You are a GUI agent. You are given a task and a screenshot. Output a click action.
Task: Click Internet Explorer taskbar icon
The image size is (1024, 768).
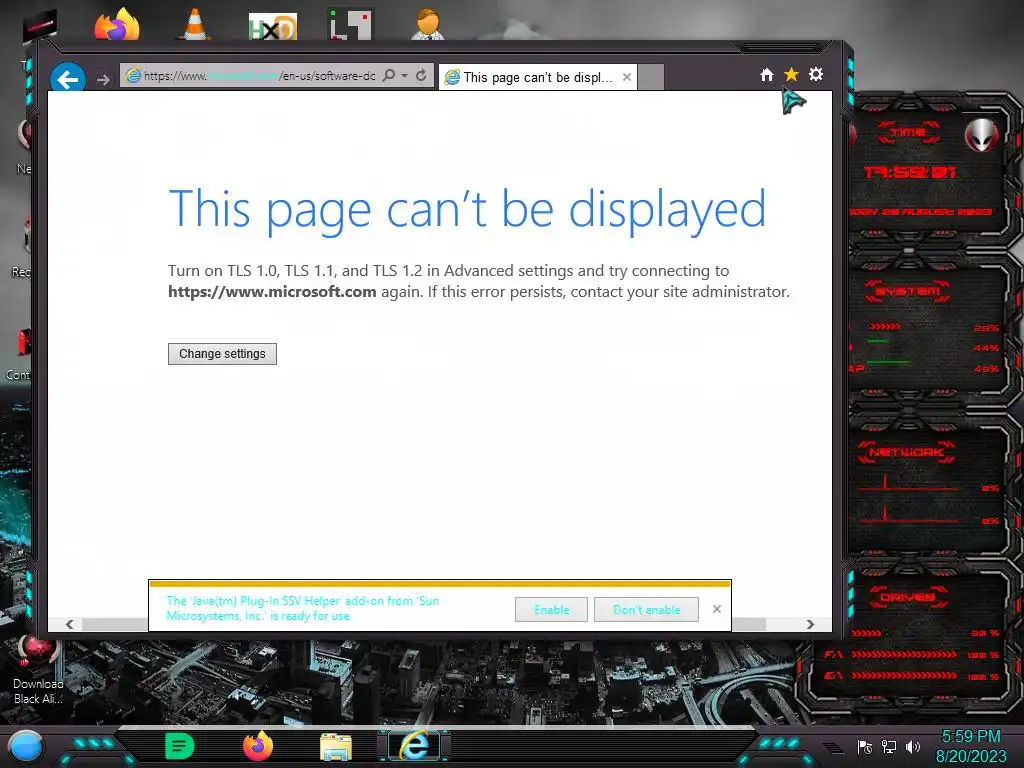[x=414, y=746]
